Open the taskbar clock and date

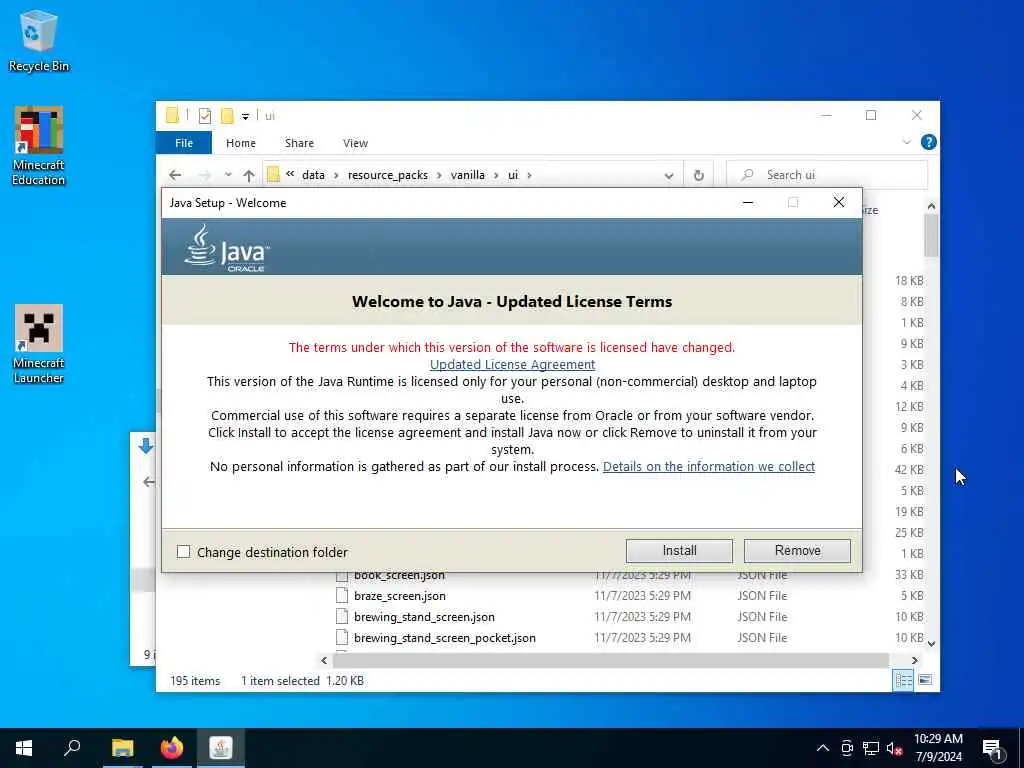(938, 748)
